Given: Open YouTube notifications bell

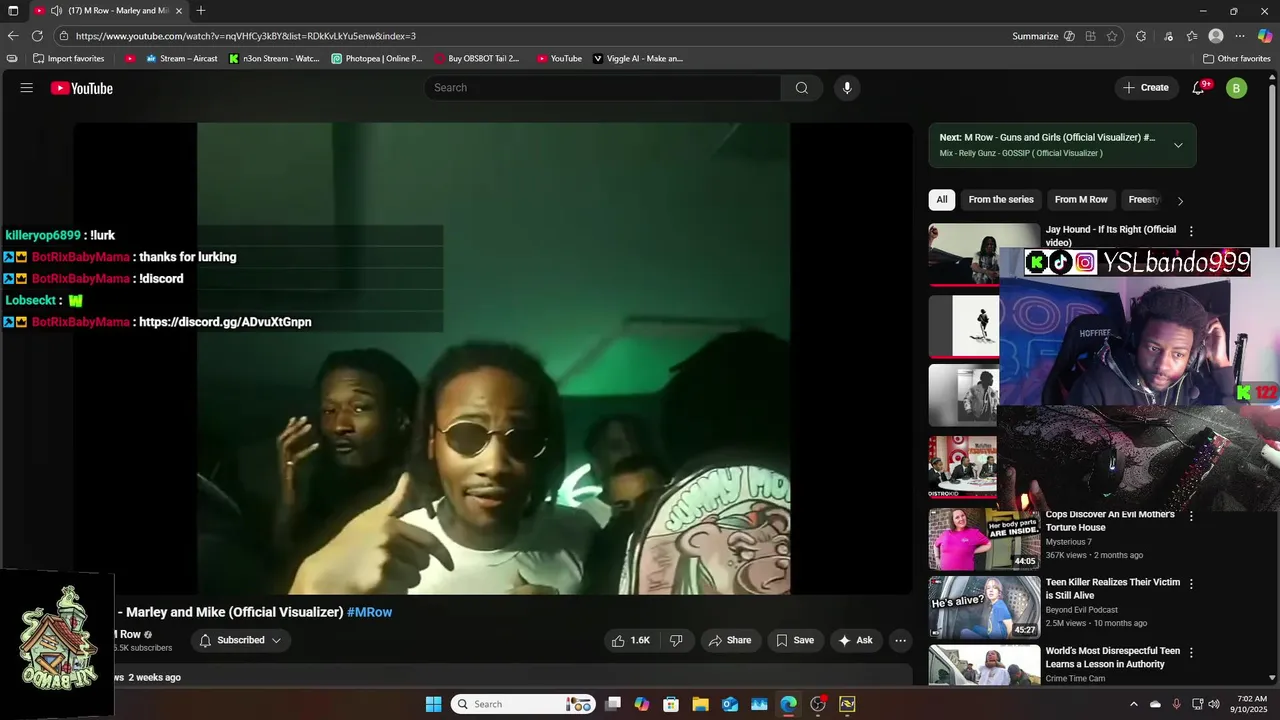Looking at the screenshot, I should [x=1198, y=88].
